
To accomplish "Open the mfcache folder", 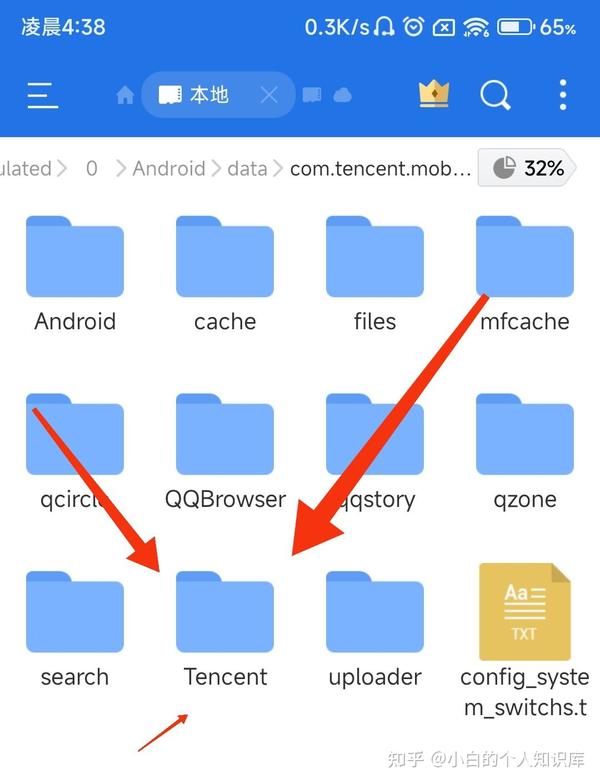I will [525, 275].
